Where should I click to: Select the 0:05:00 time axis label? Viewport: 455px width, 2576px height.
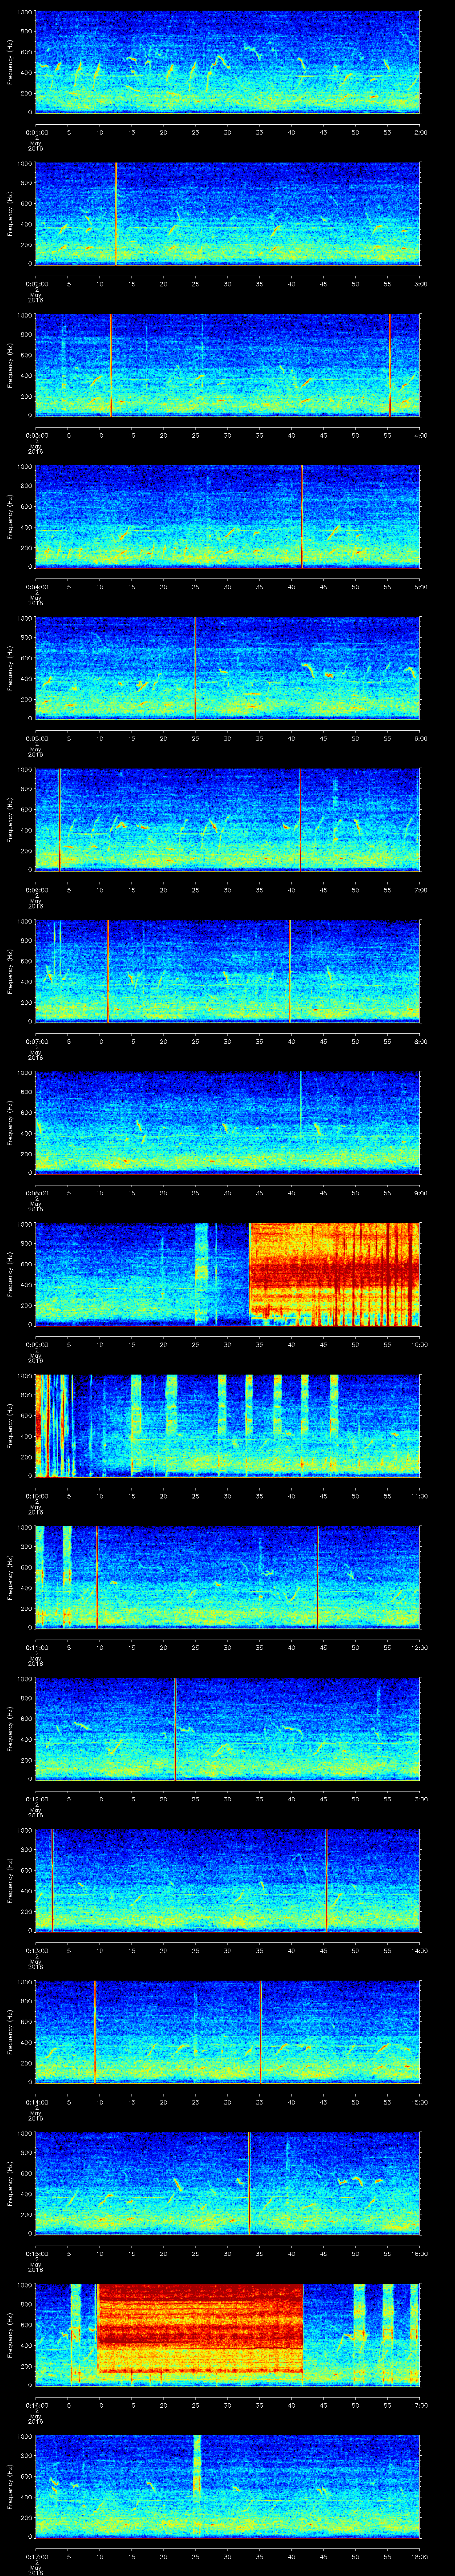pos(36,738)
